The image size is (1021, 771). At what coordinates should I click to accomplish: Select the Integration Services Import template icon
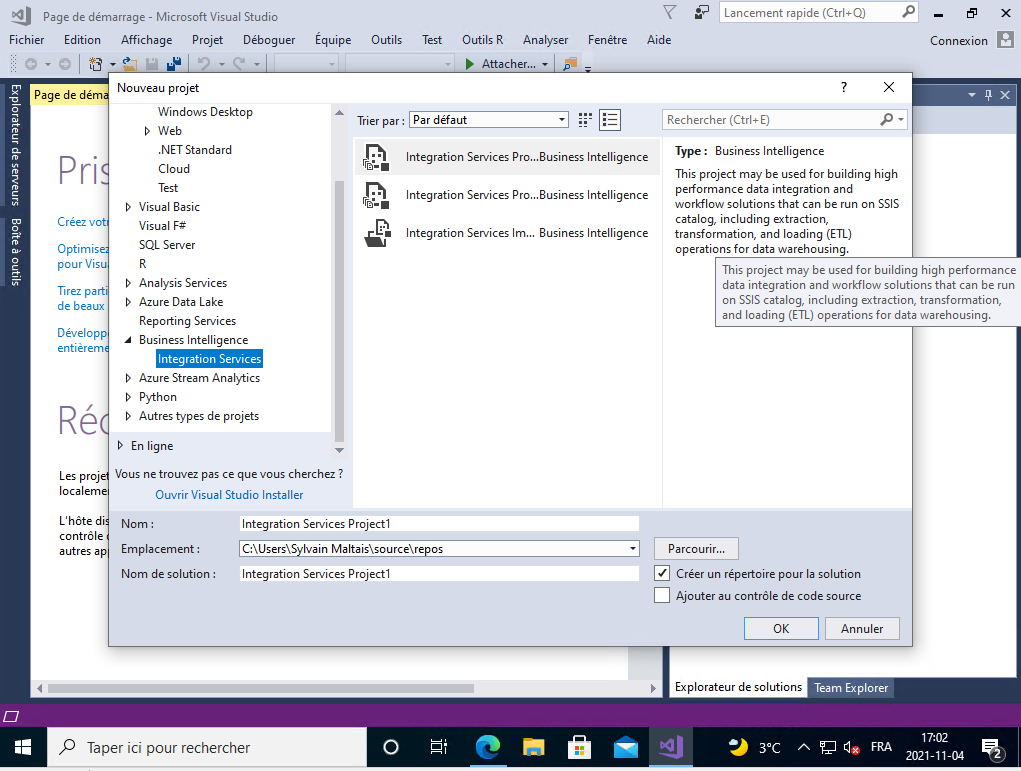tap(376, 233)
